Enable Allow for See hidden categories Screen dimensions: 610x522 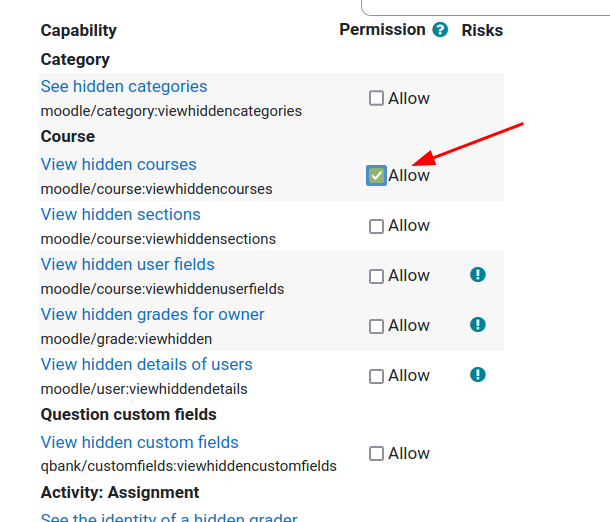coord(376,98)
